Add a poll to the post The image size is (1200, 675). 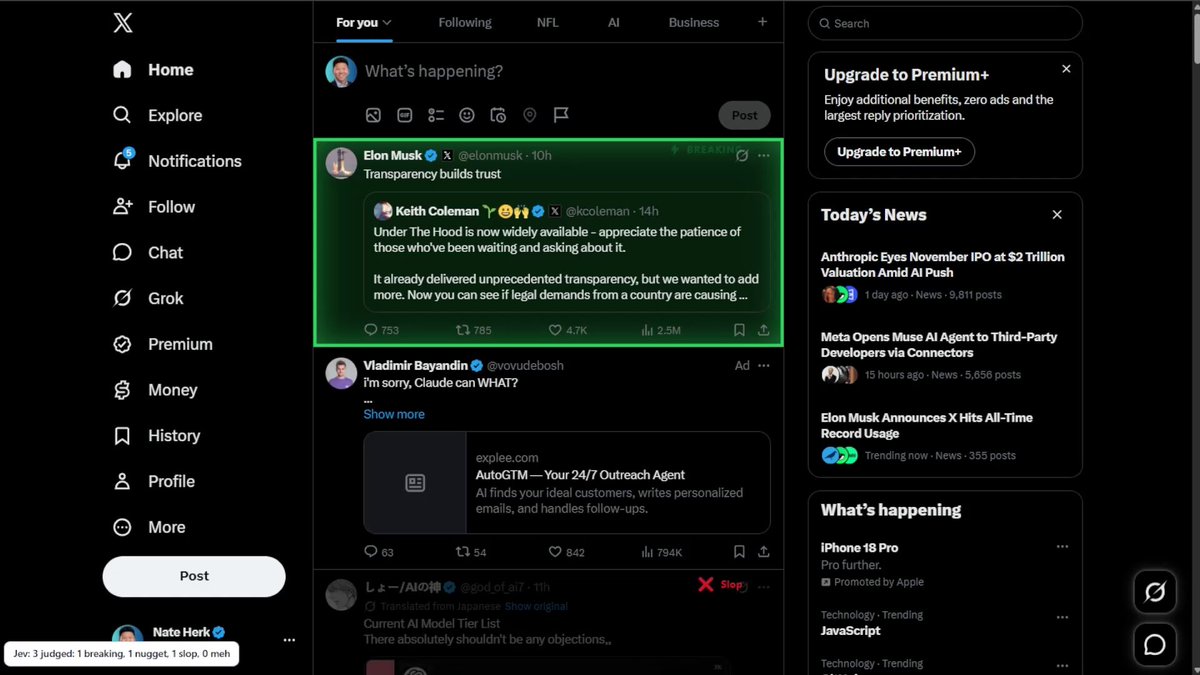(x=436, y=115)
